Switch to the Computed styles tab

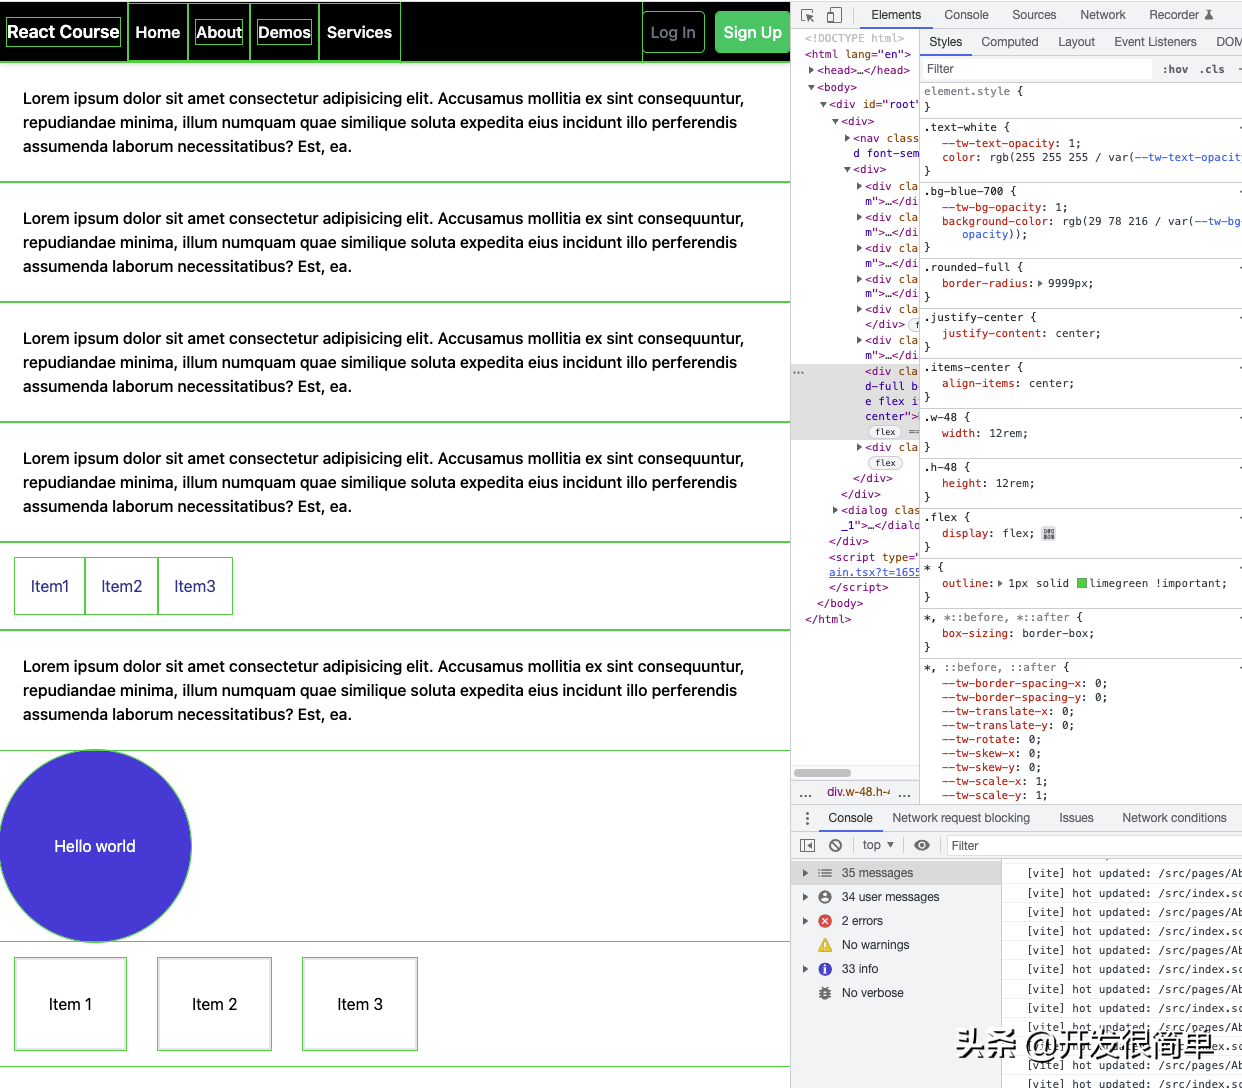coord(1010,42)
